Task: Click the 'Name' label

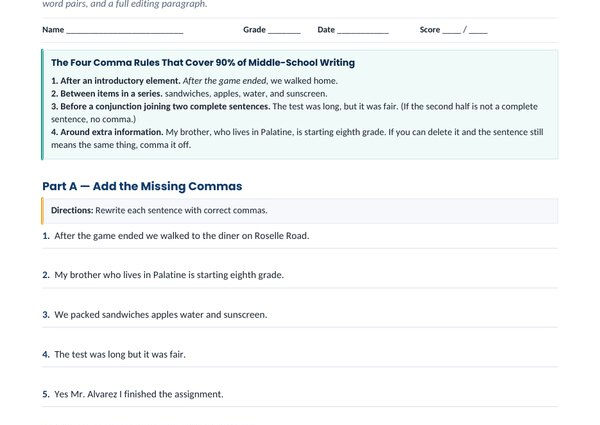Action: [x=53, y=30]
